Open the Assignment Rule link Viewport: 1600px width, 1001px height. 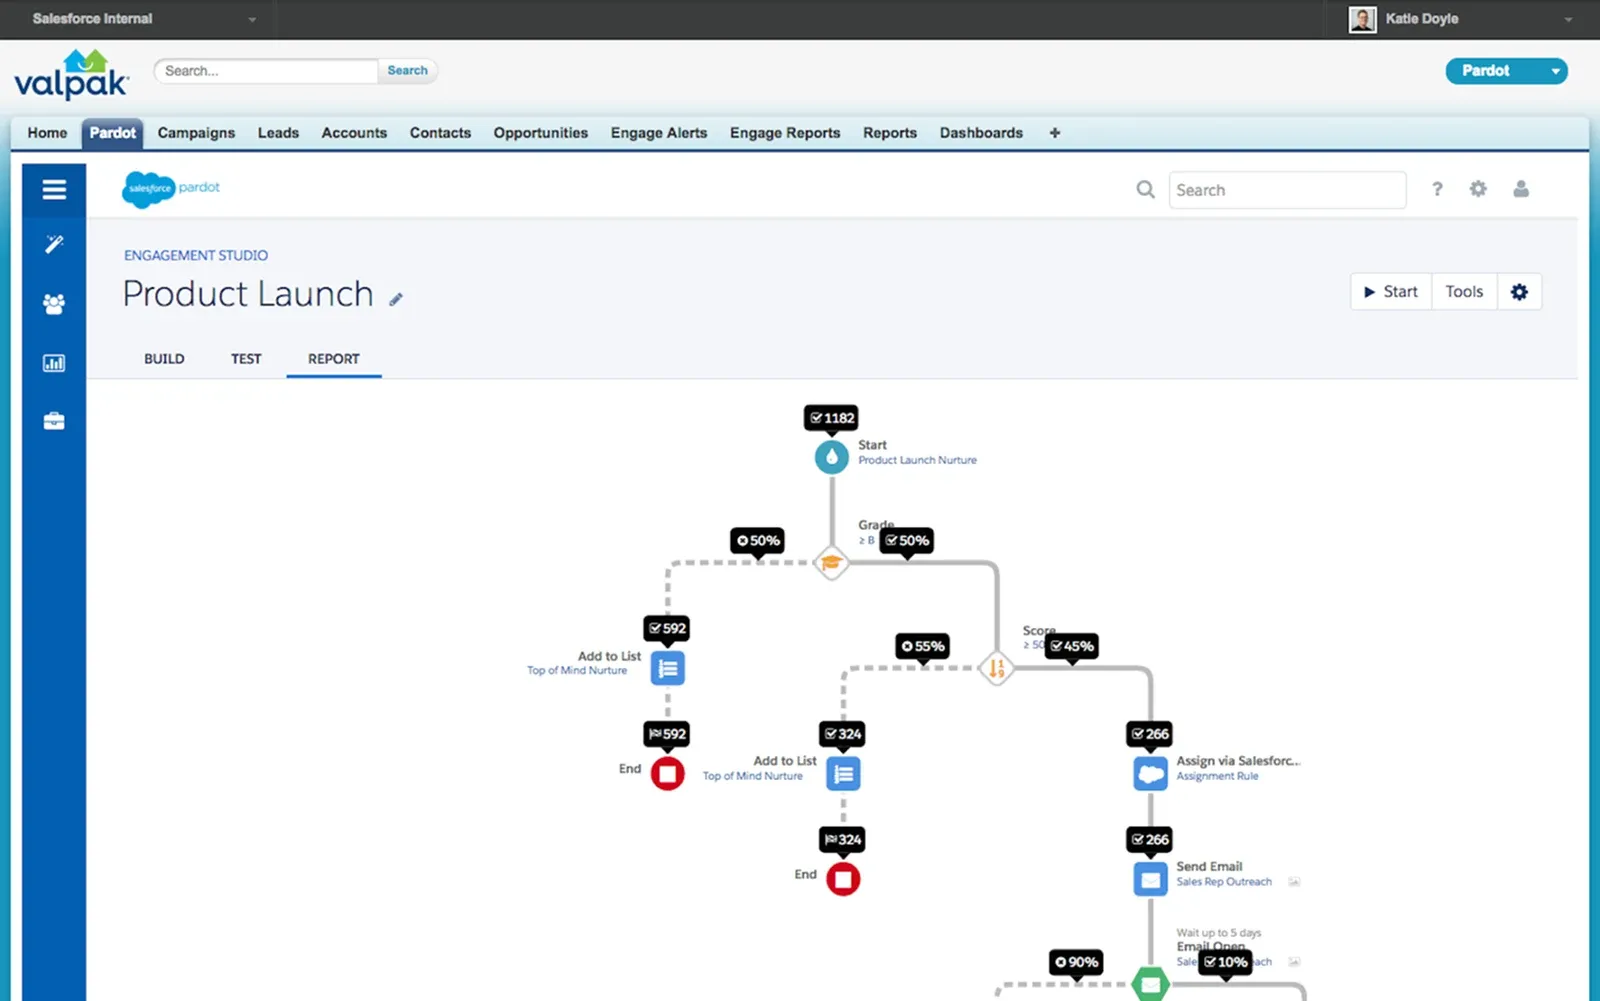coord(1217,776)
